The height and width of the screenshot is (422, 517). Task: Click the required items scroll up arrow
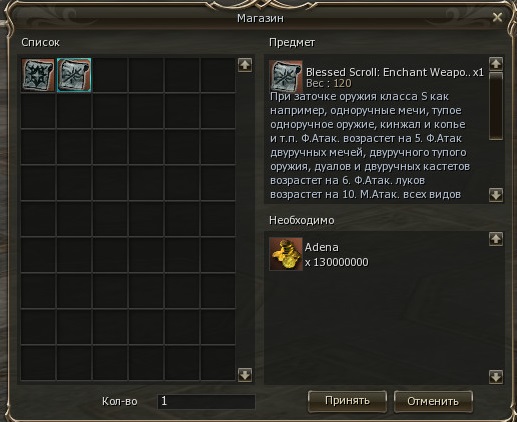pyautogui.click(x=496, y=239)
